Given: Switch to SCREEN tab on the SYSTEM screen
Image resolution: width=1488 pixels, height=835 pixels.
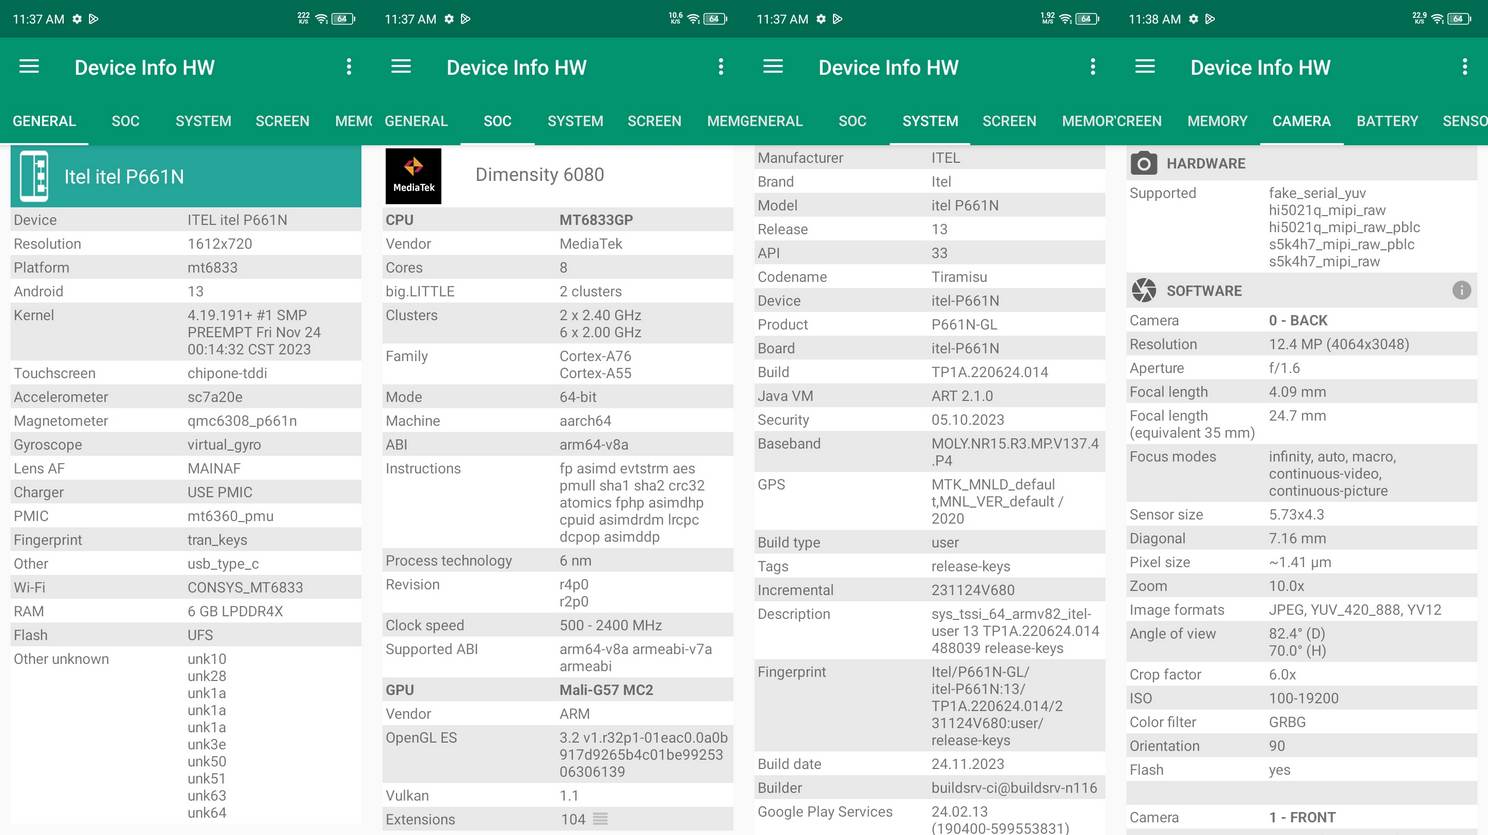Looking at the screenshot, I should (x=1009, y=121).
